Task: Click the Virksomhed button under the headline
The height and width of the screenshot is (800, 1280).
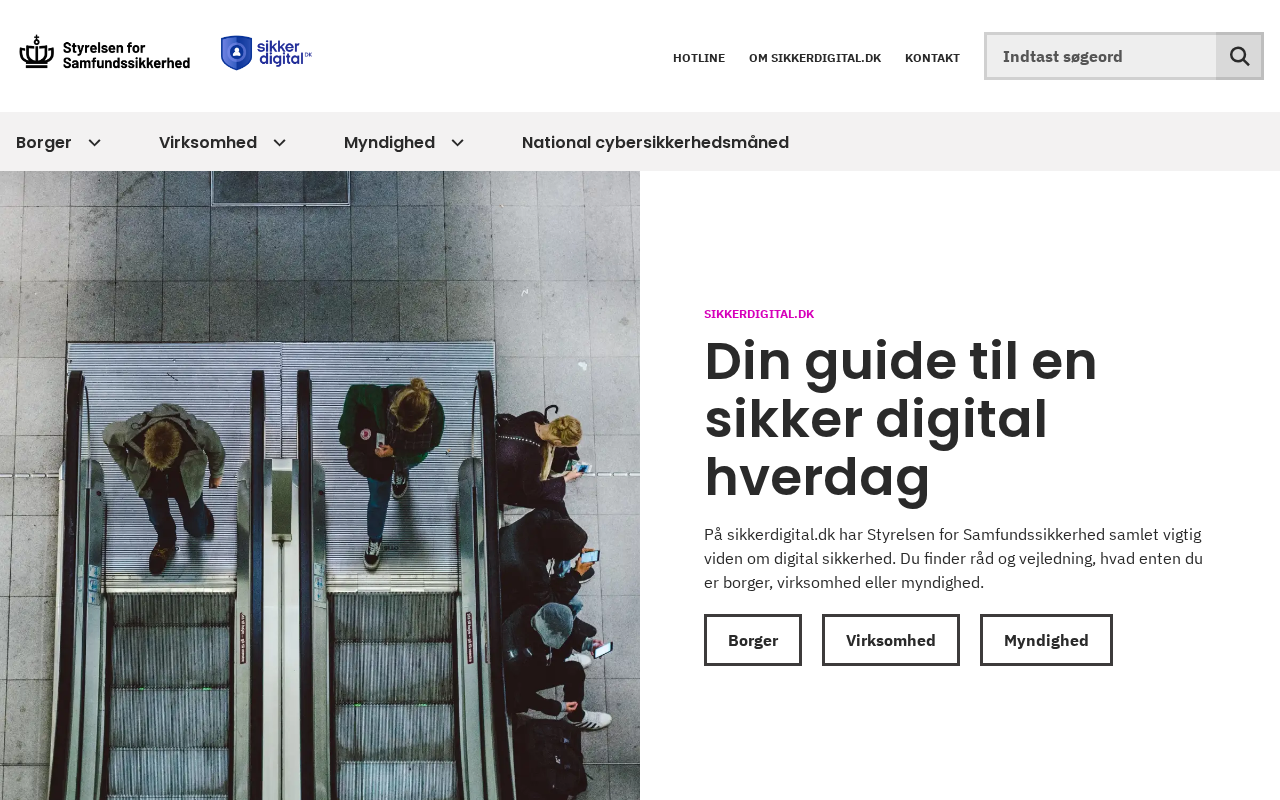Action: [x=891, y=640]
